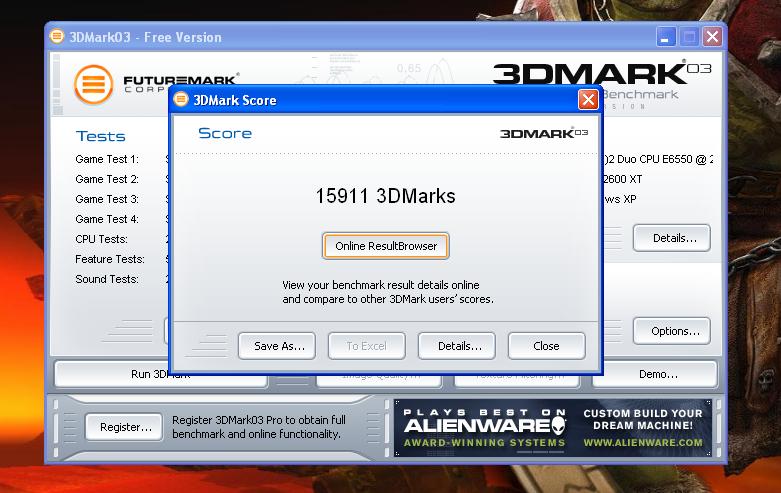Click the Game Test 4 label
781x493 pixels.
(107, 219)
